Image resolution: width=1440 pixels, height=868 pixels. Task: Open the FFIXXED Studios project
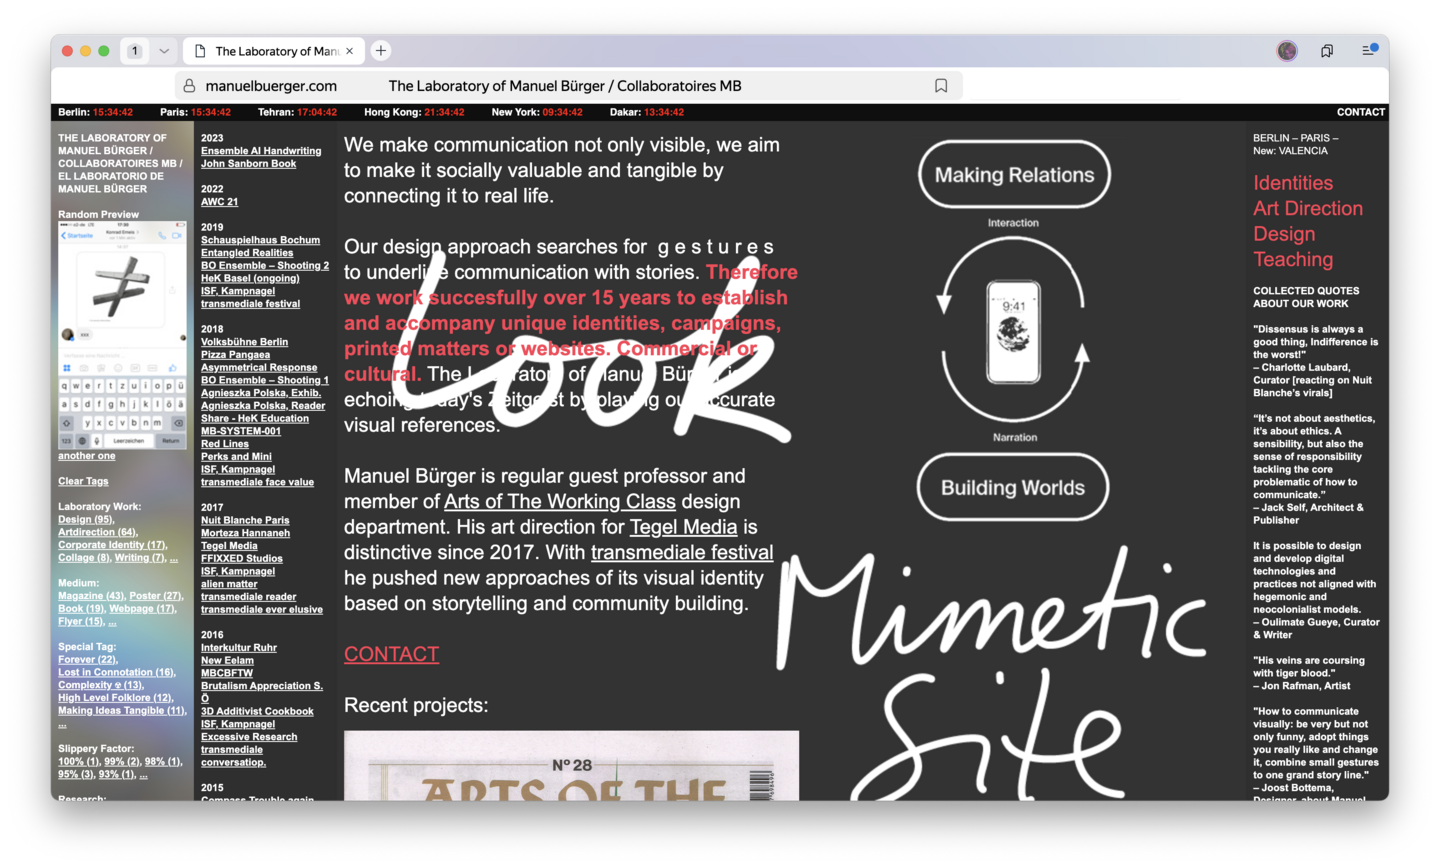pos(242,559)
